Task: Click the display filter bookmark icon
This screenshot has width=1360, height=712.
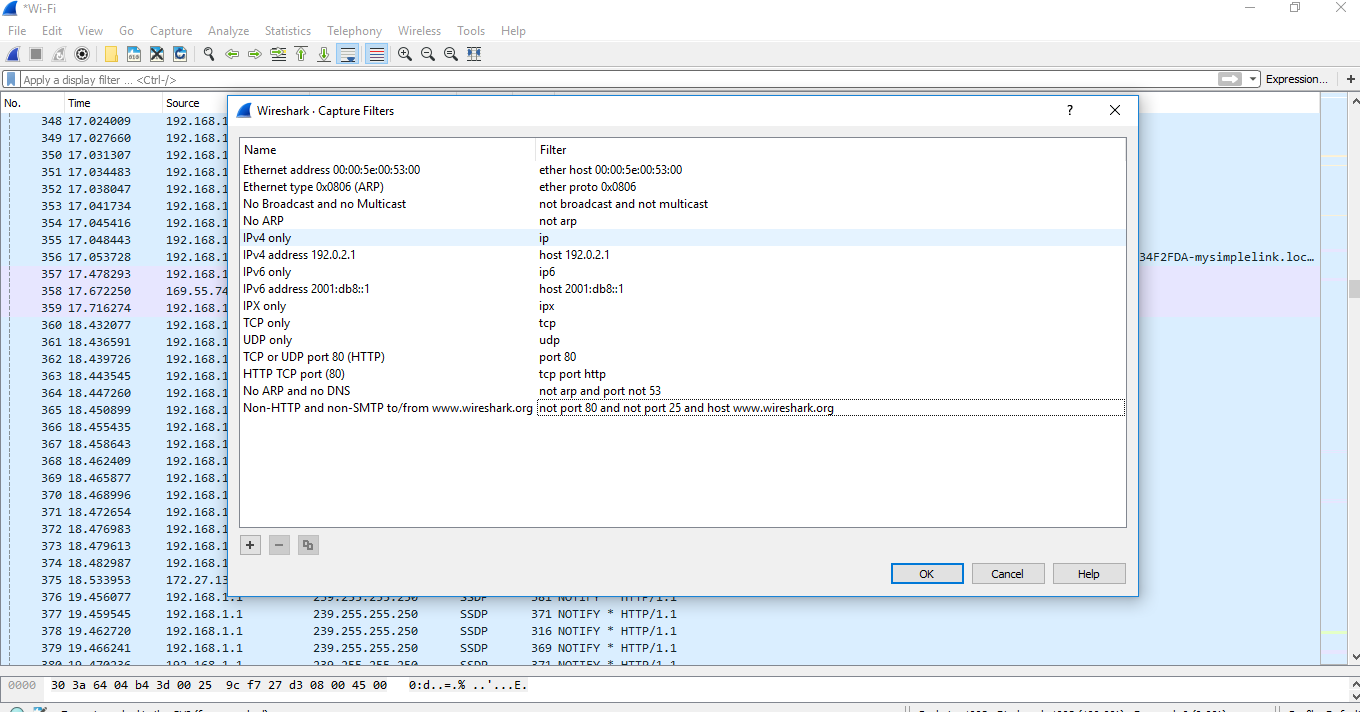Action: [11, 79]
